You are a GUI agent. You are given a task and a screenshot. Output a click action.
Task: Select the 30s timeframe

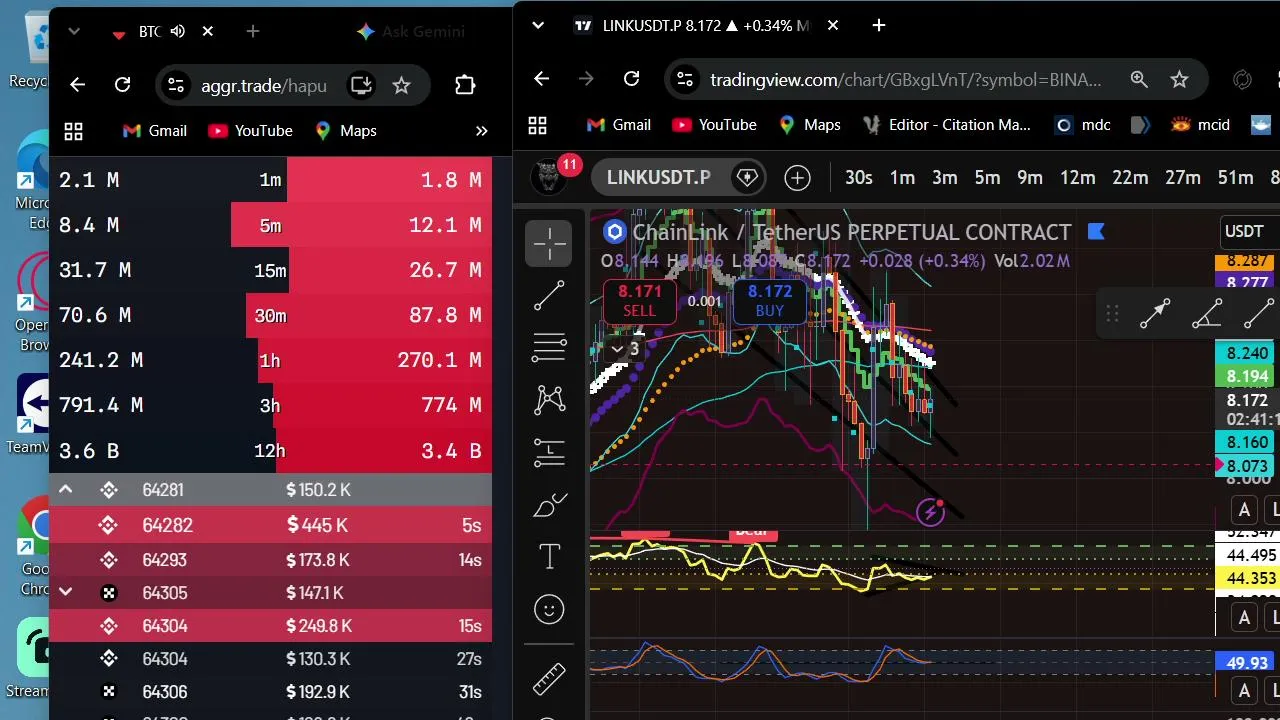[x=859, y=178]
